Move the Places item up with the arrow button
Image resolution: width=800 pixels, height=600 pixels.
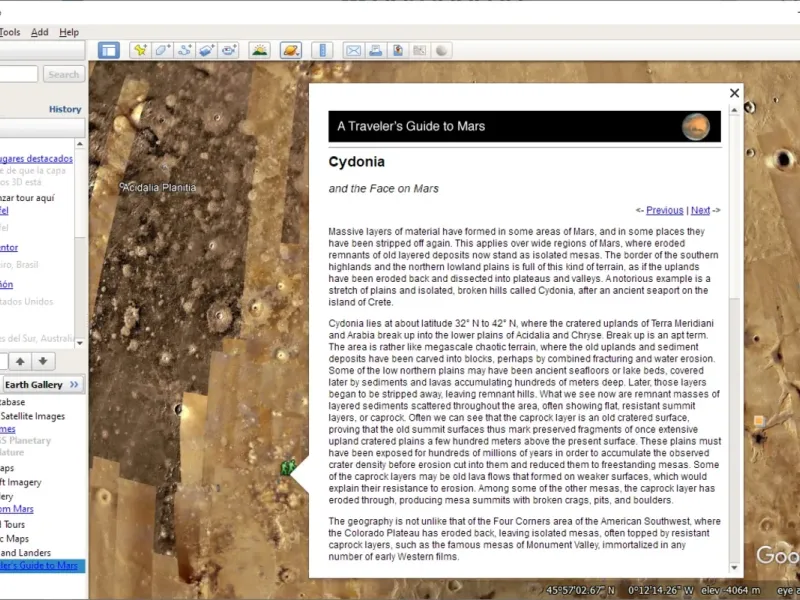click(x=20, y=361)
